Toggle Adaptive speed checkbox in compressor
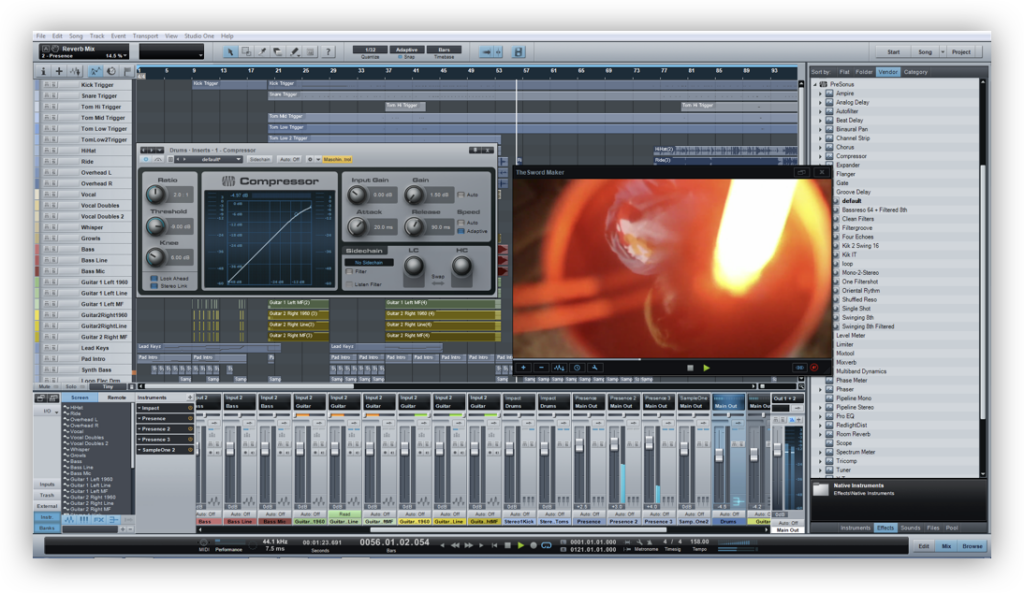The height and width of the screenshot is (593, 1024). (461, 231)
